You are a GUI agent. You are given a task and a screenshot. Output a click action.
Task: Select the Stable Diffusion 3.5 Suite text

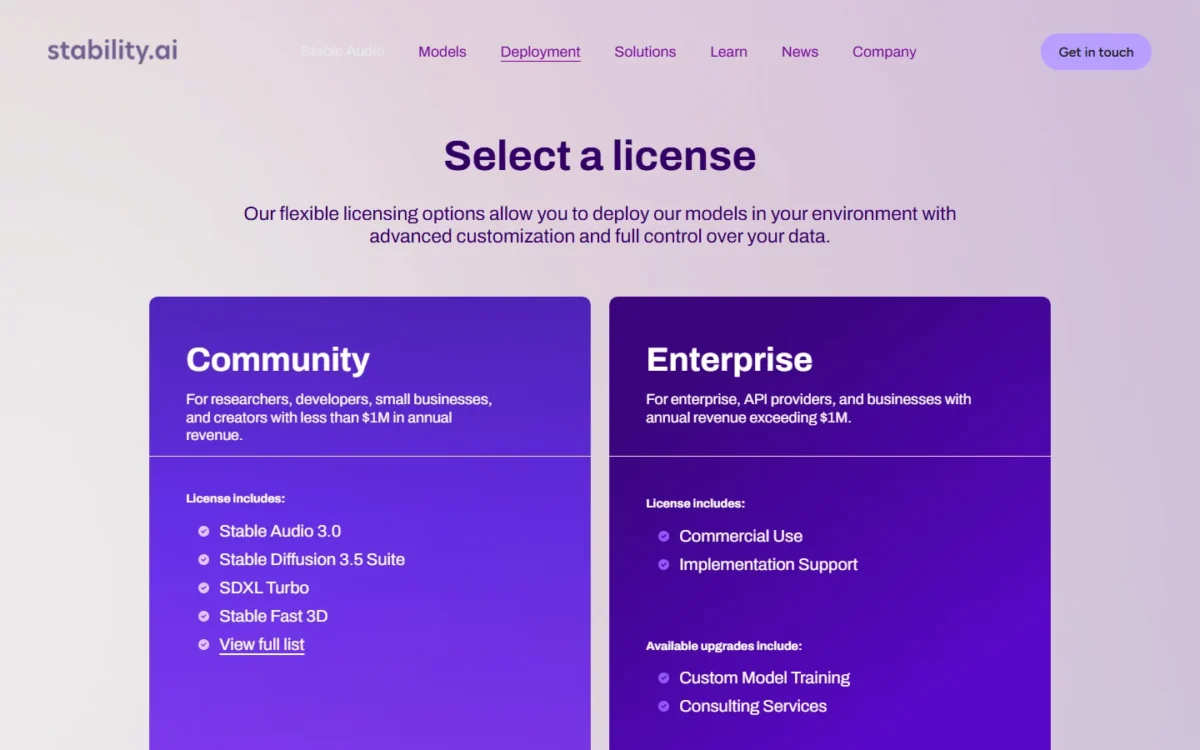coord(312,560)
